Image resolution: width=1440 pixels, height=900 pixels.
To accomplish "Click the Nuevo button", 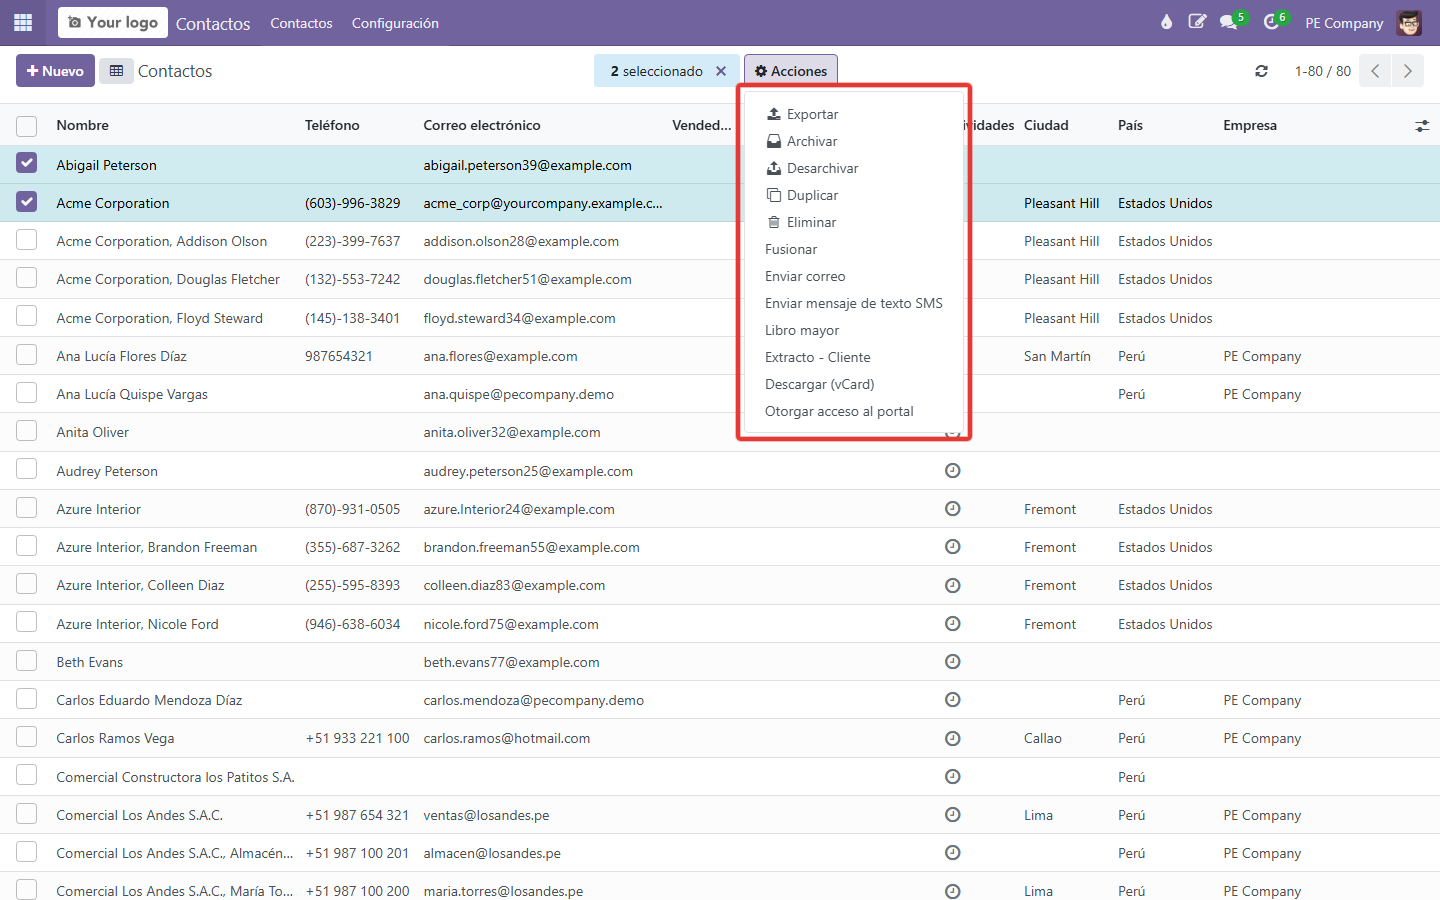I will click(55, 71).
